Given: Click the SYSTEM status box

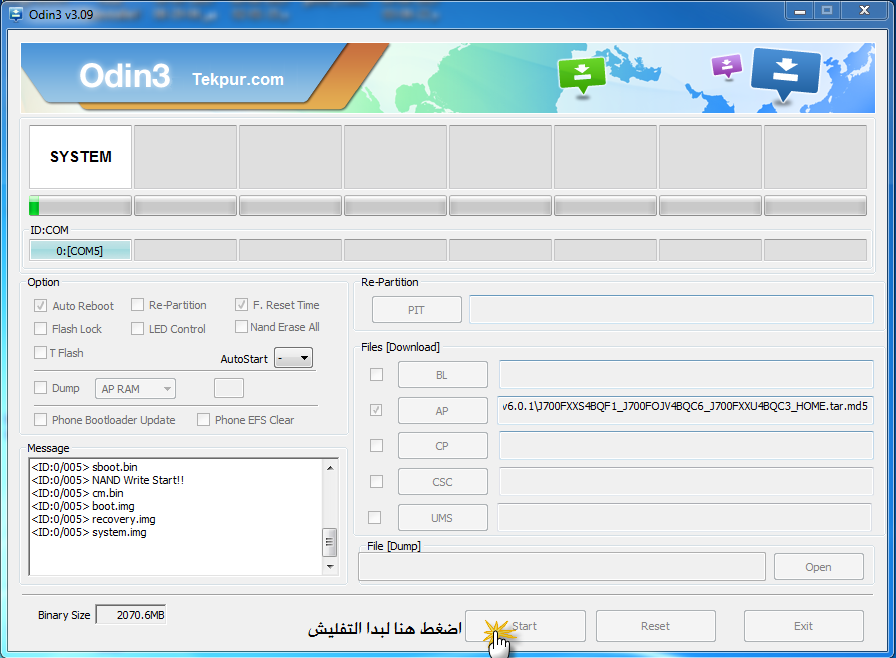Looking at the screenshot, I should tap(81, 157).
